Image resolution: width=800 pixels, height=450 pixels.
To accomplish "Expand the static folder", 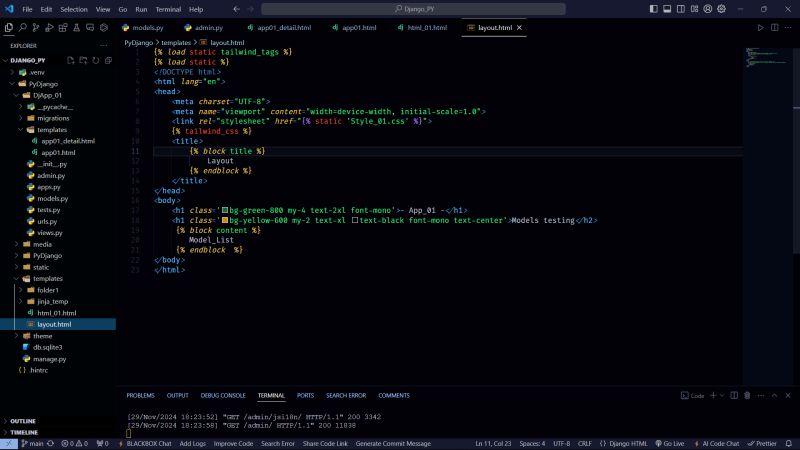I will click(16, 267).
